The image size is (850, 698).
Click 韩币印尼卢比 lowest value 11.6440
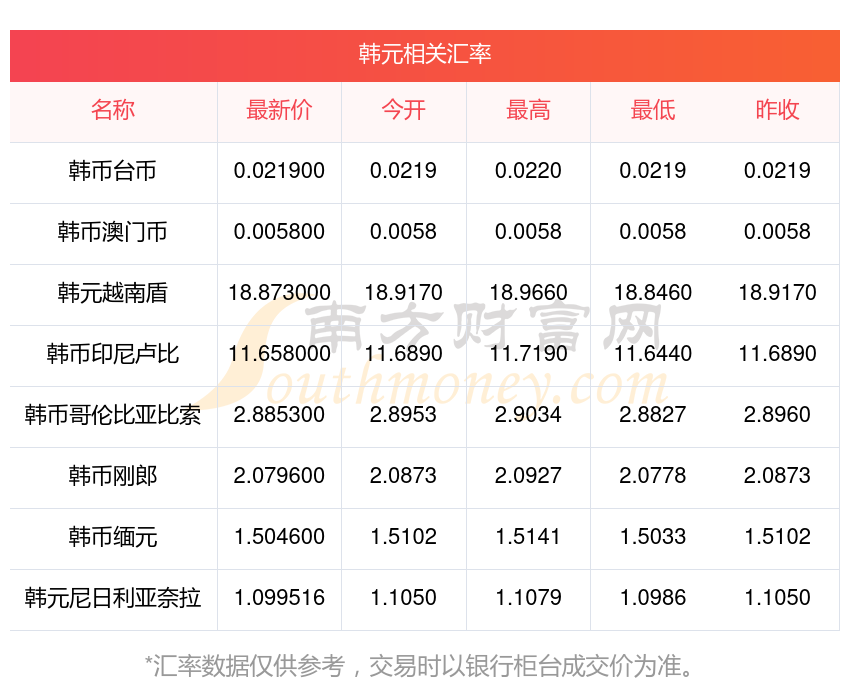tap(653, 354)
